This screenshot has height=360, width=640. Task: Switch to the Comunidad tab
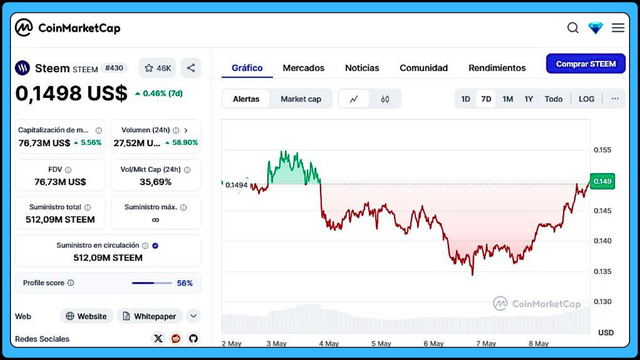point(424,68)
